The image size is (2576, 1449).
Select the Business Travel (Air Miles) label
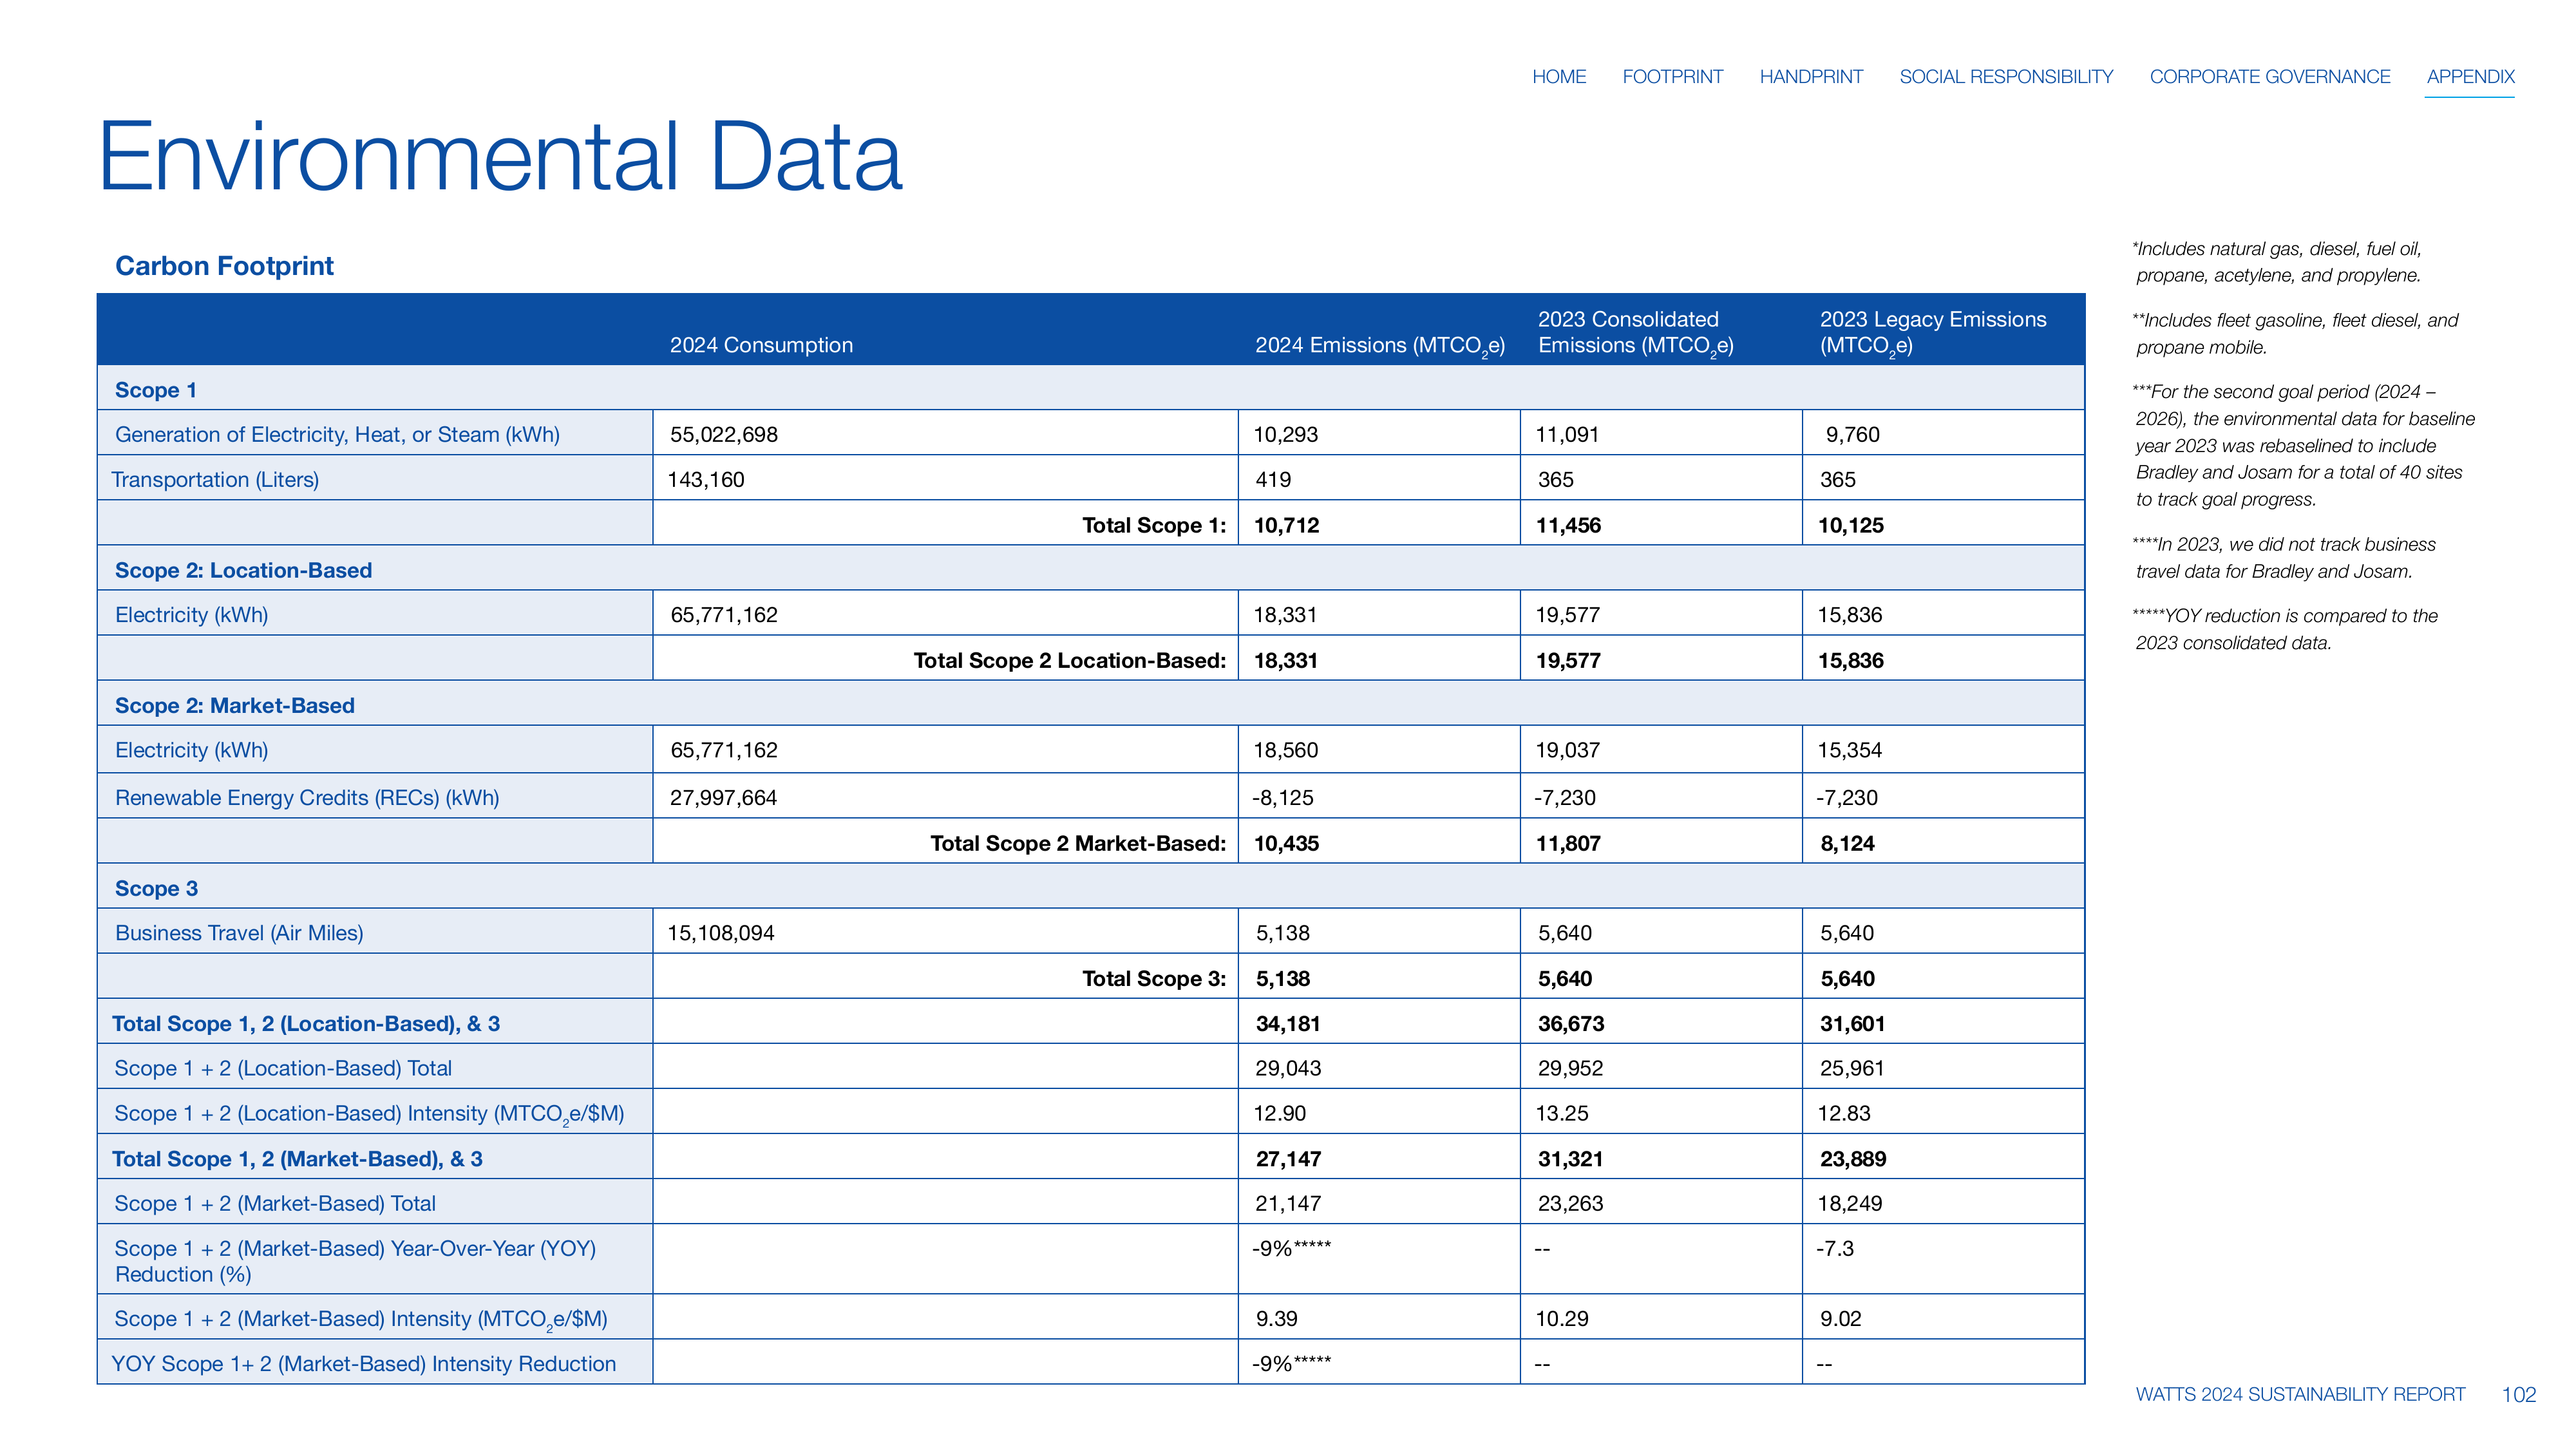(239, 933)
